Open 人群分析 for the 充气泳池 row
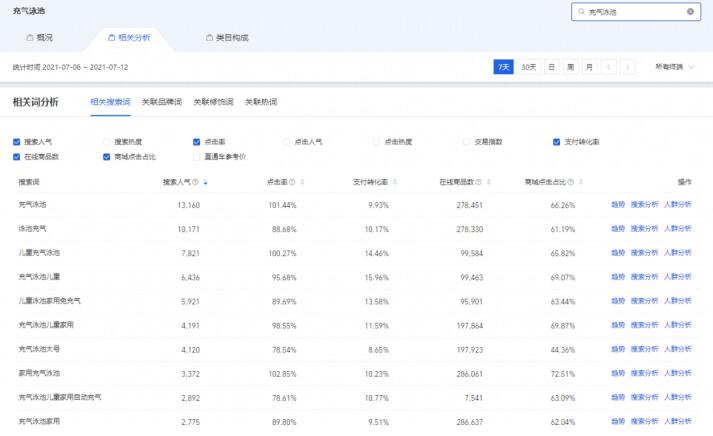 pos(678,205)
